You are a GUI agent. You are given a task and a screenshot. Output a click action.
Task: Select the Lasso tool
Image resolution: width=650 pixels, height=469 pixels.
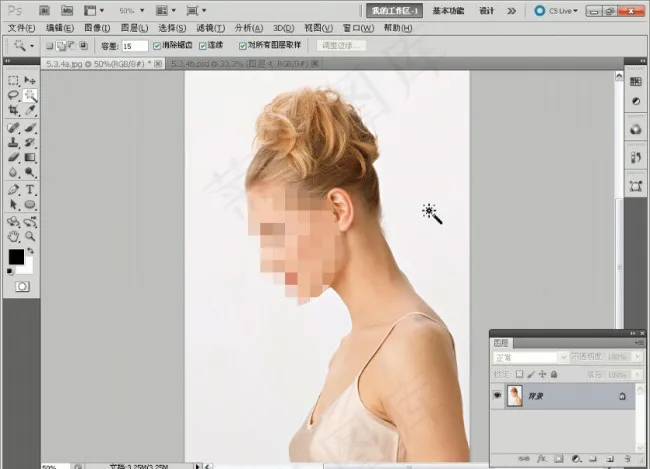(x=13, y=95)
